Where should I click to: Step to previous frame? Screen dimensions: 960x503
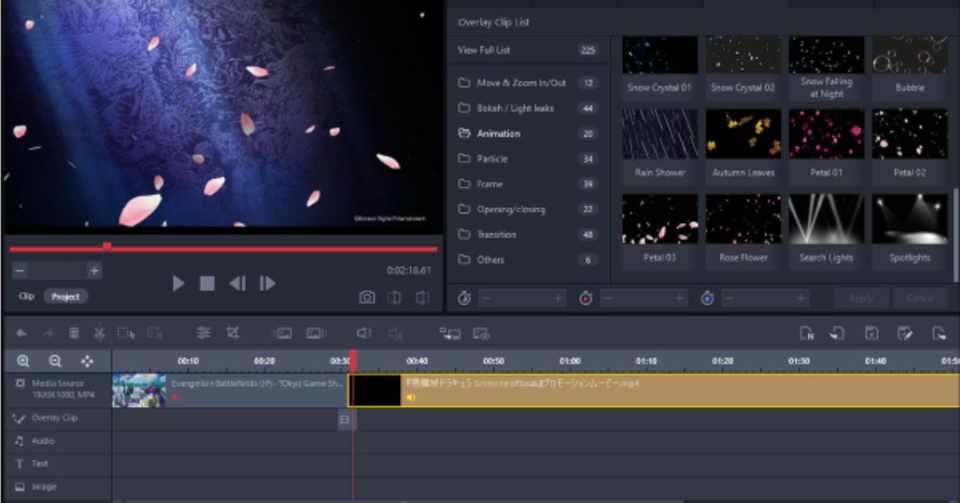click(x=237, y=283)
